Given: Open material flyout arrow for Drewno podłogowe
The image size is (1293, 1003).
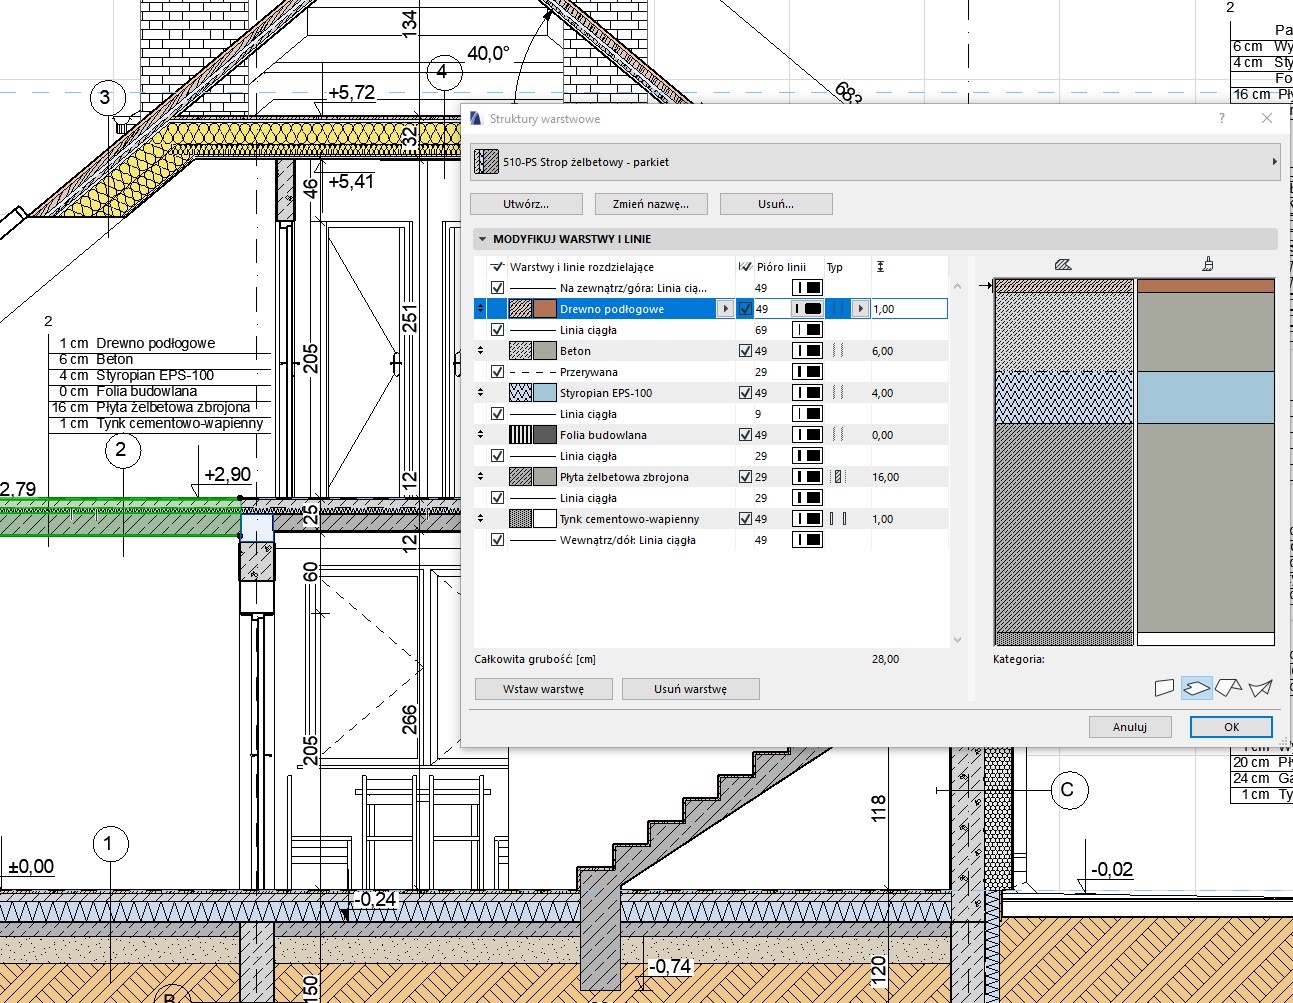Looking at the screenshot, I should [725, 309].
